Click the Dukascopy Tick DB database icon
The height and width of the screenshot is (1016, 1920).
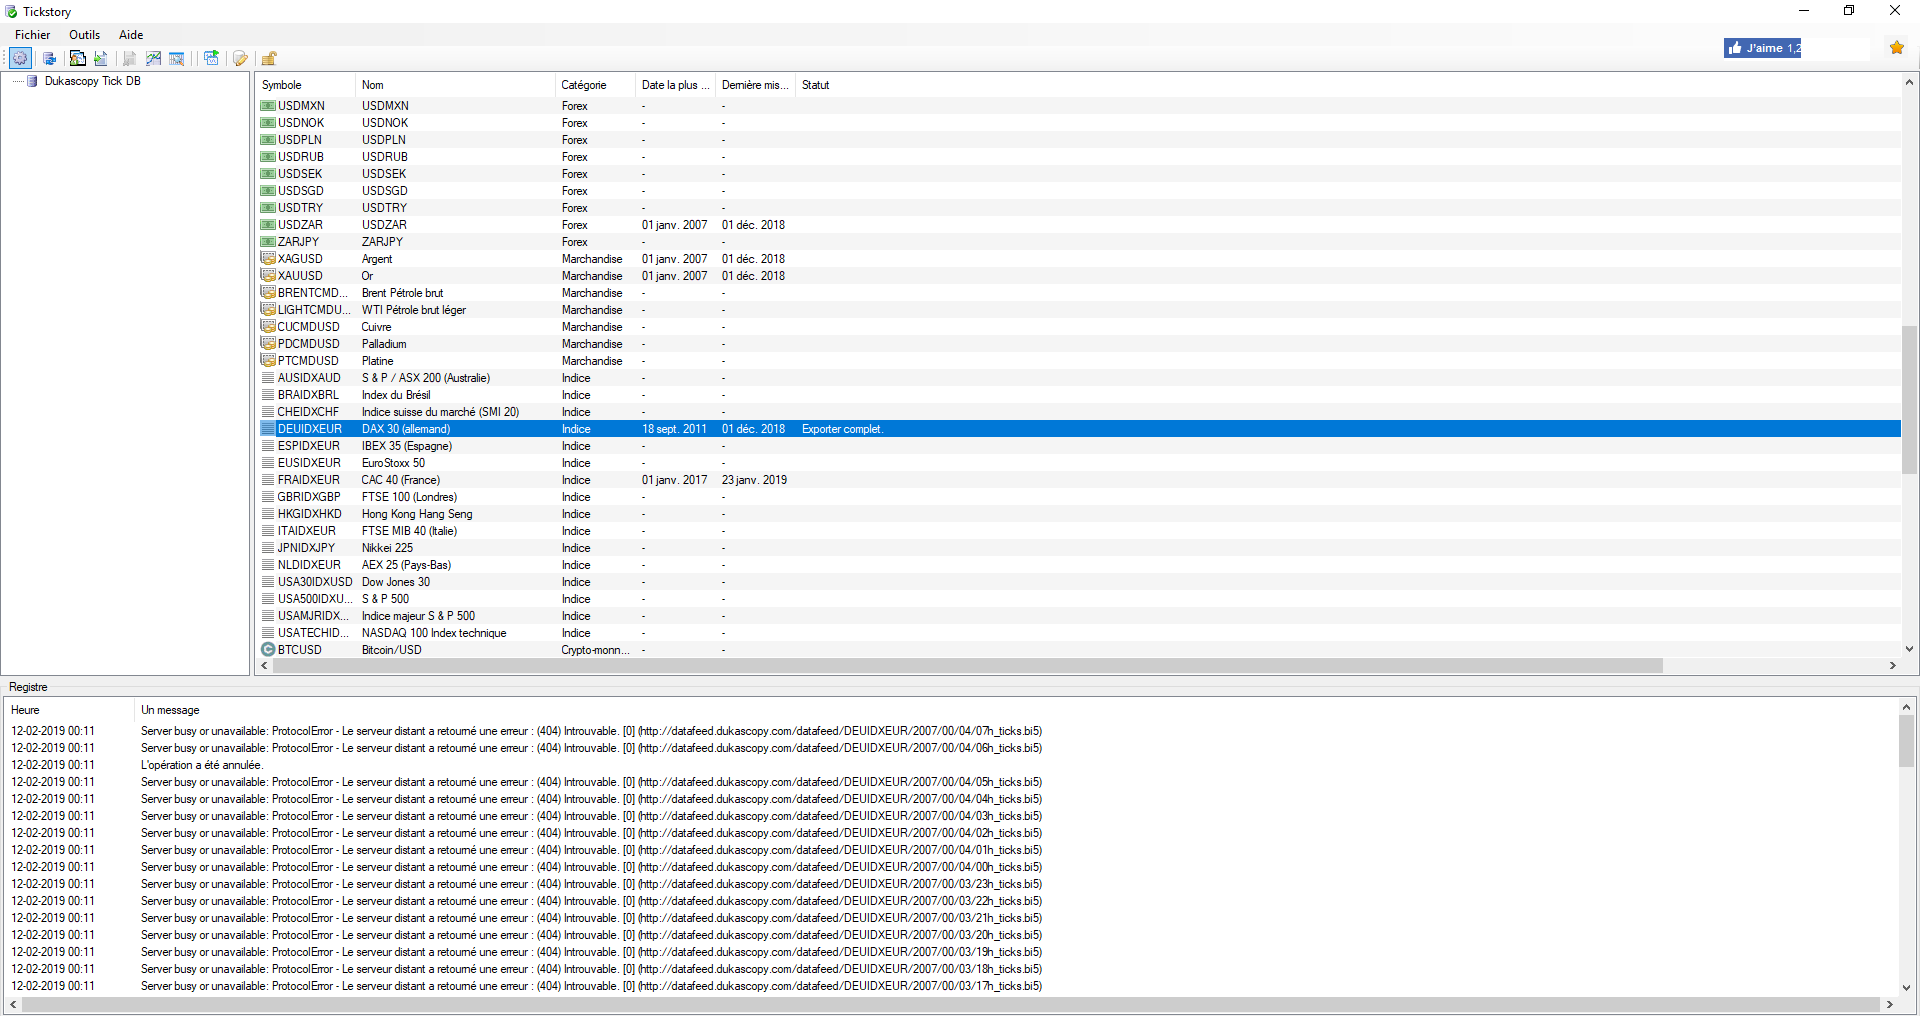click(x=32, y=81)
